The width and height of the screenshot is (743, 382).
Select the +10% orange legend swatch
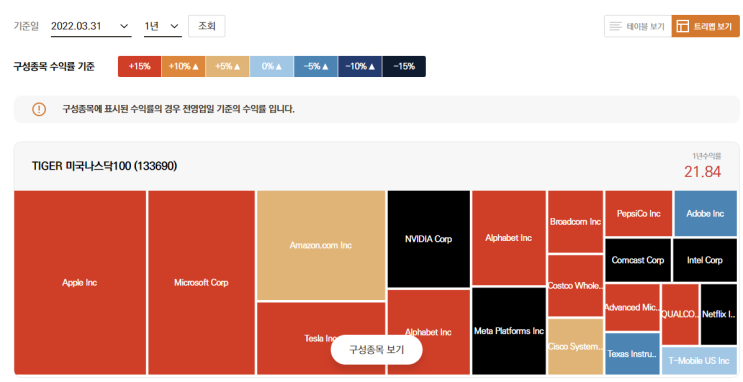point(183,66)
